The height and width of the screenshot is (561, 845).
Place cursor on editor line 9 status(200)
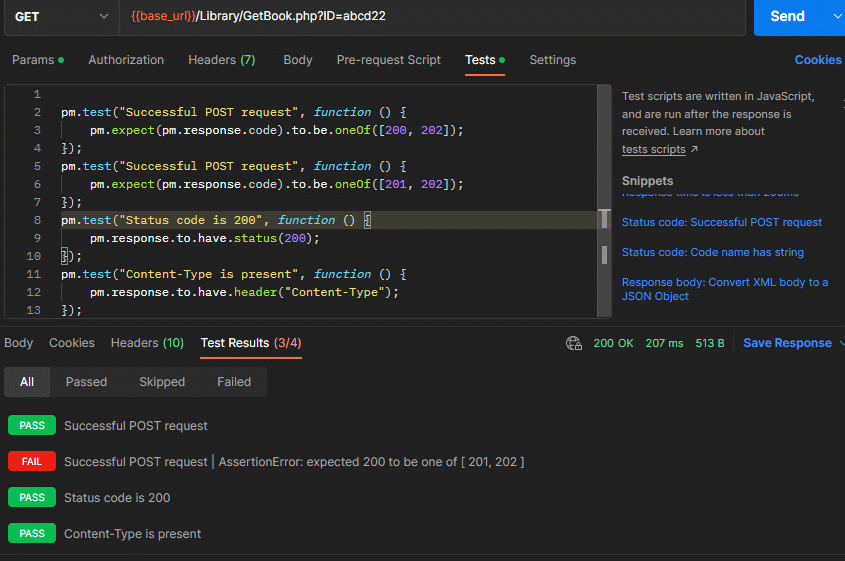tap(276, 238)
